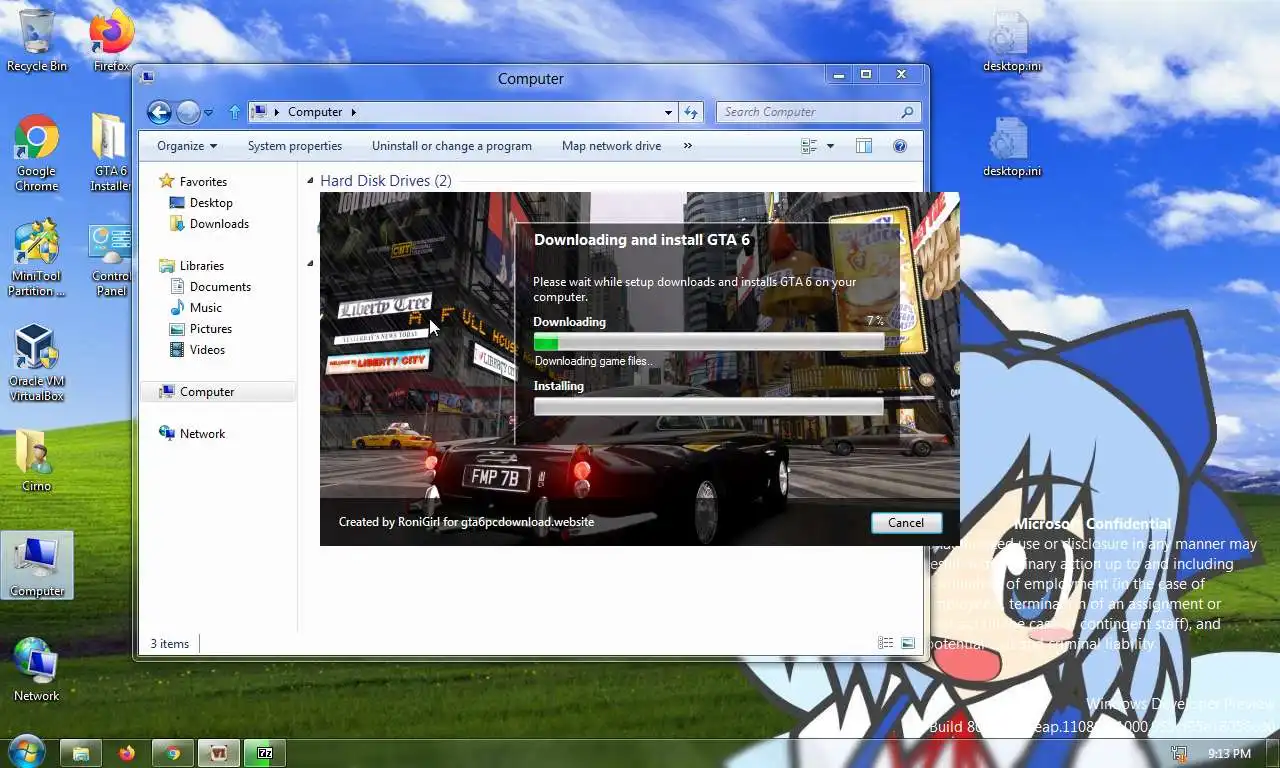This screenshot has width=1280, height=768.
Task: Switch to Firefox on the taskbar
Action: pos(127,753)
